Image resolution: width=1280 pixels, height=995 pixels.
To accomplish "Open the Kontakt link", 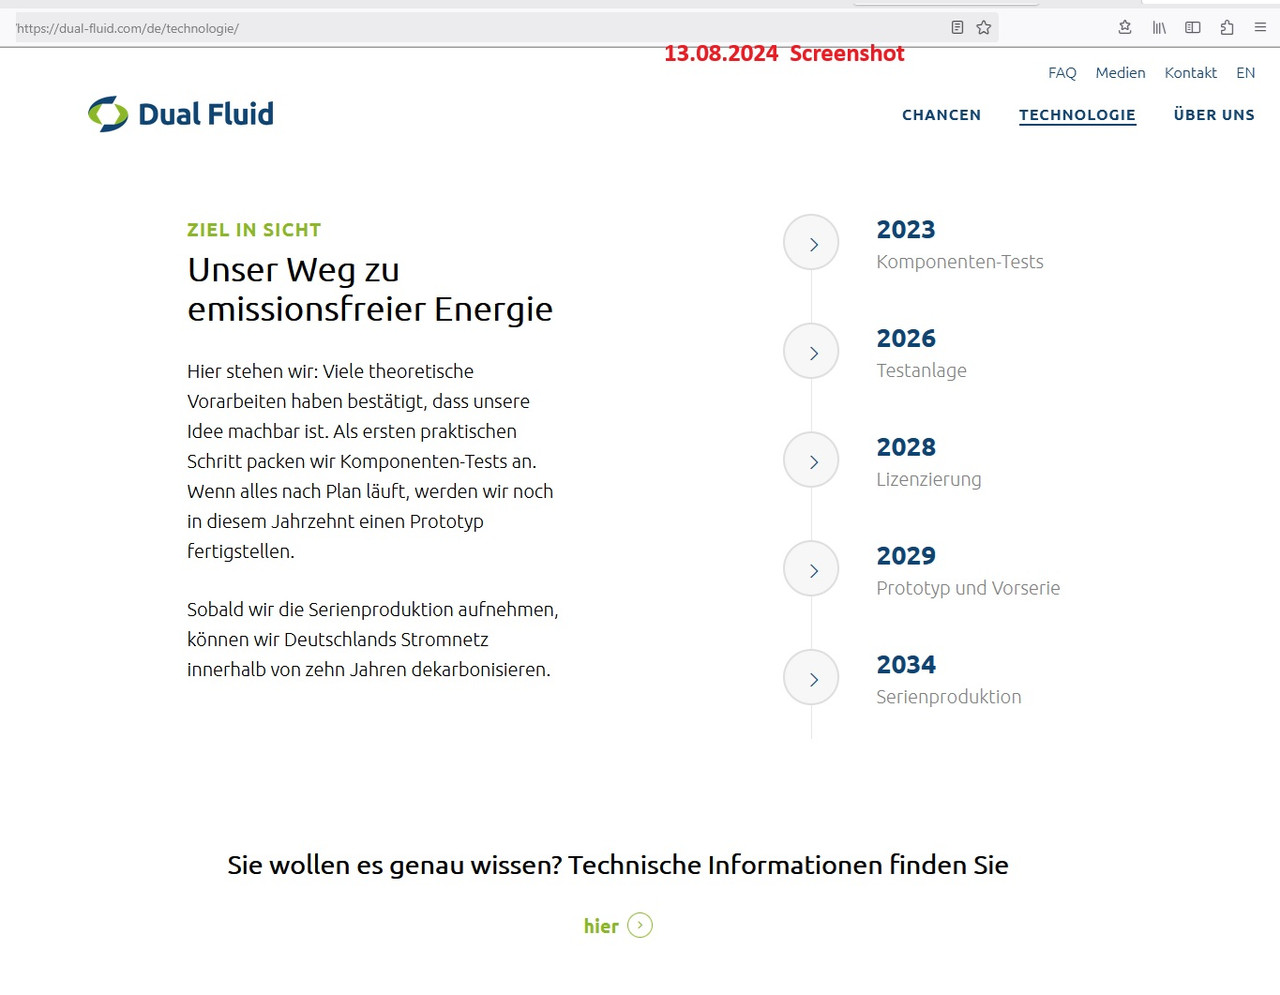I will click(1190, 73).
